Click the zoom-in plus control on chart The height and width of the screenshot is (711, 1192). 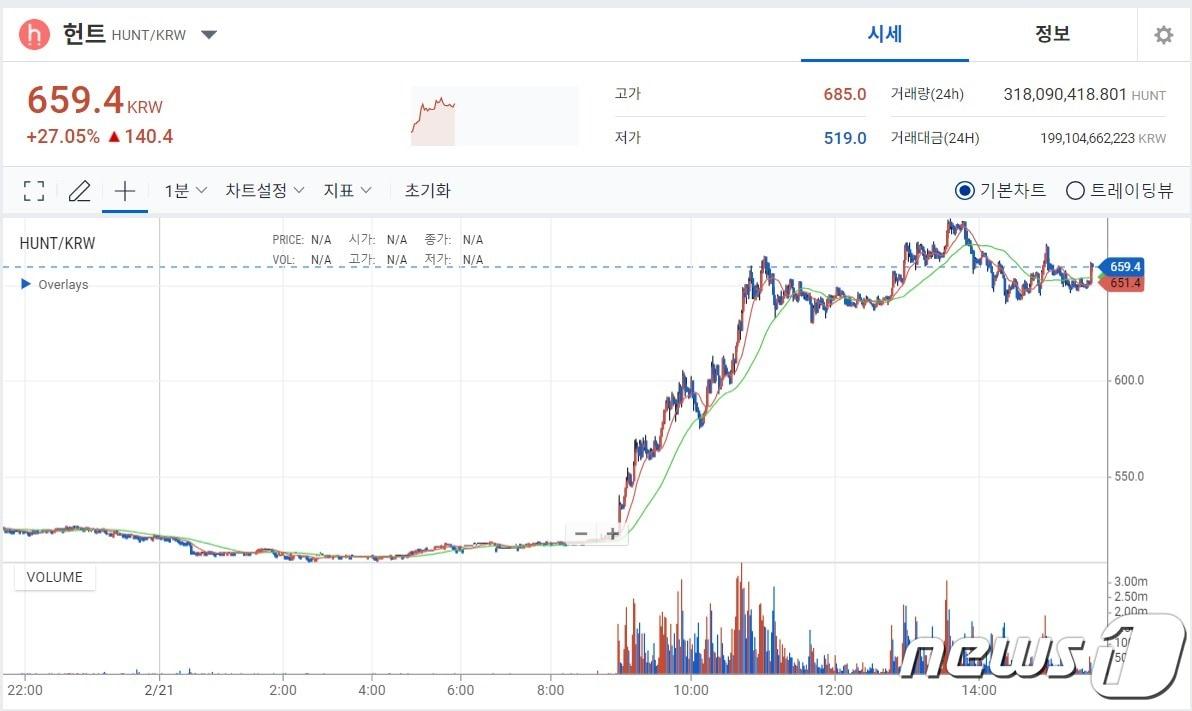pos(613,534)
